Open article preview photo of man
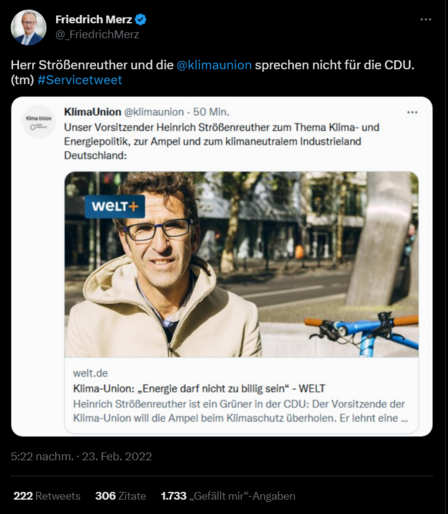Image resolution: width=448 pixels, height=514 pixels. tap(241, 264)
